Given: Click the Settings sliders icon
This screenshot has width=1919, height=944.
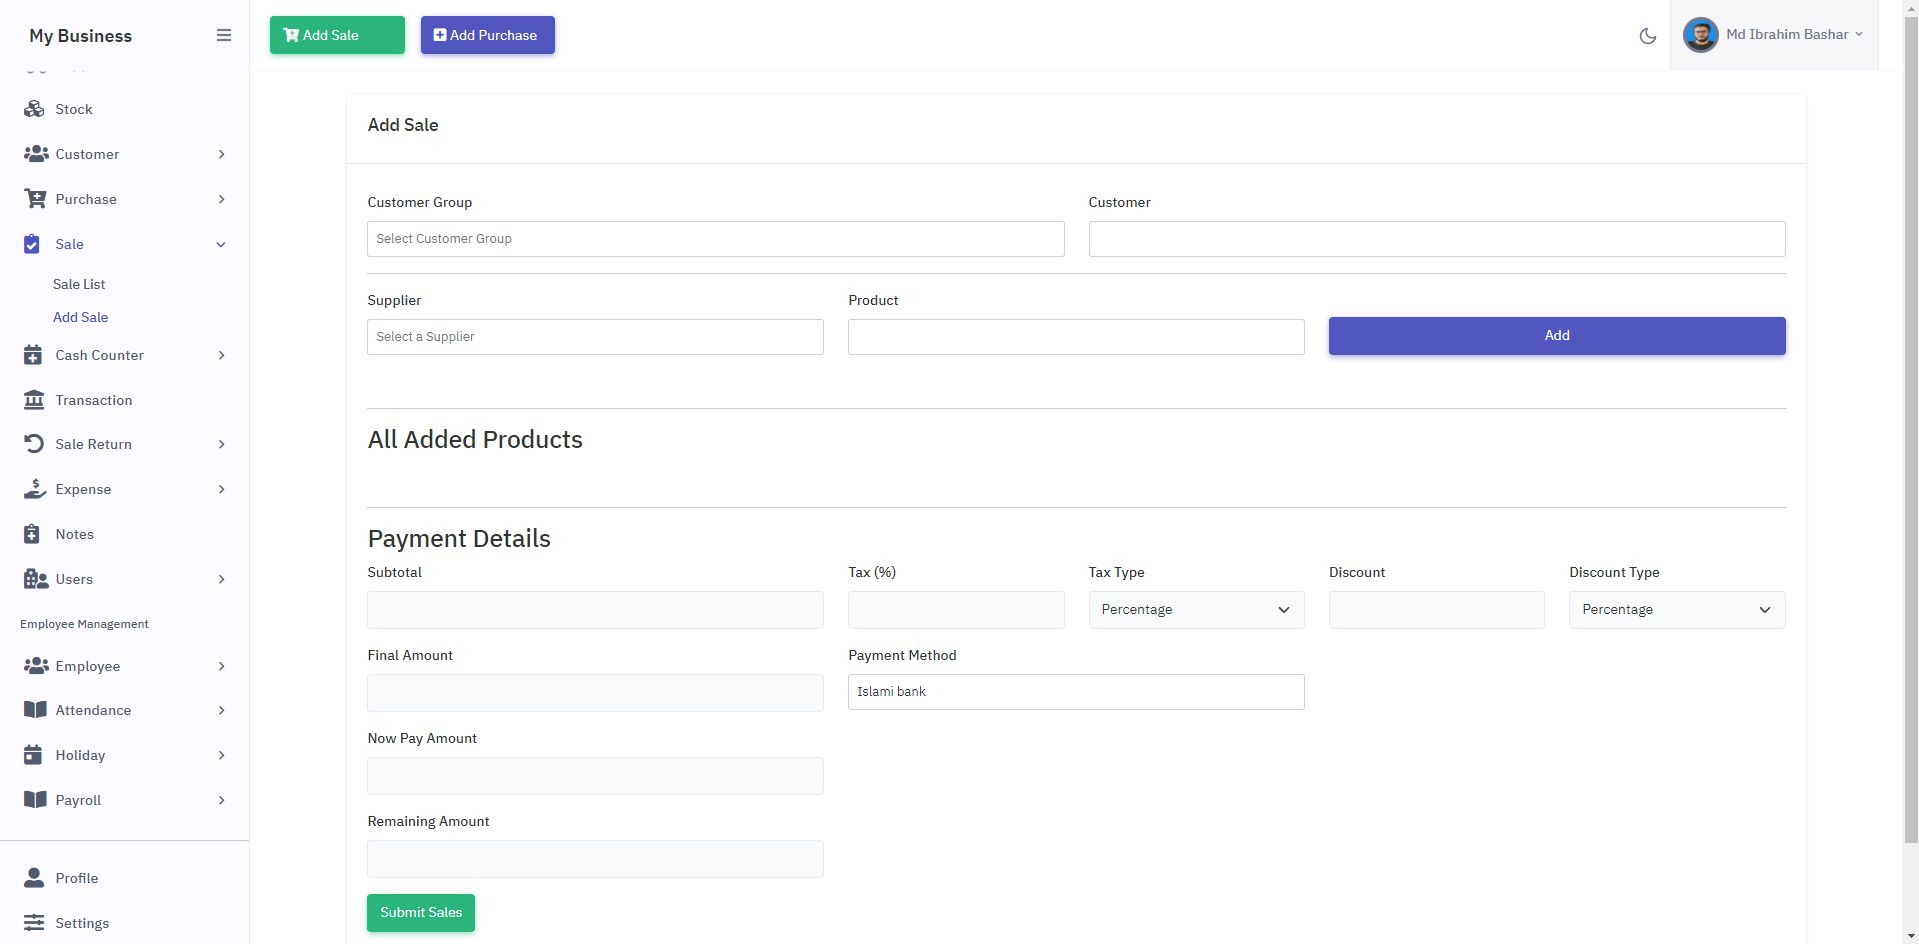Looking at the screenshot, I should tap(34, 923).
